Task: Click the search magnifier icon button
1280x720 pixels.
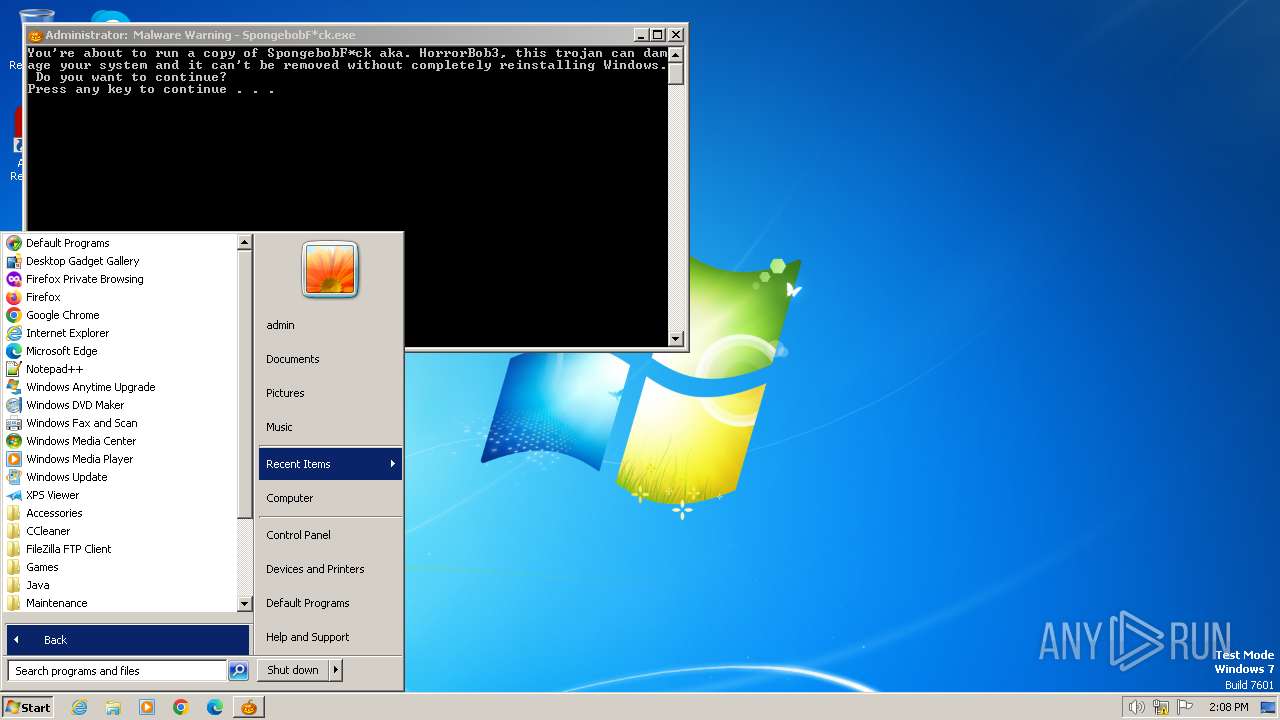Action: [238, 671]
